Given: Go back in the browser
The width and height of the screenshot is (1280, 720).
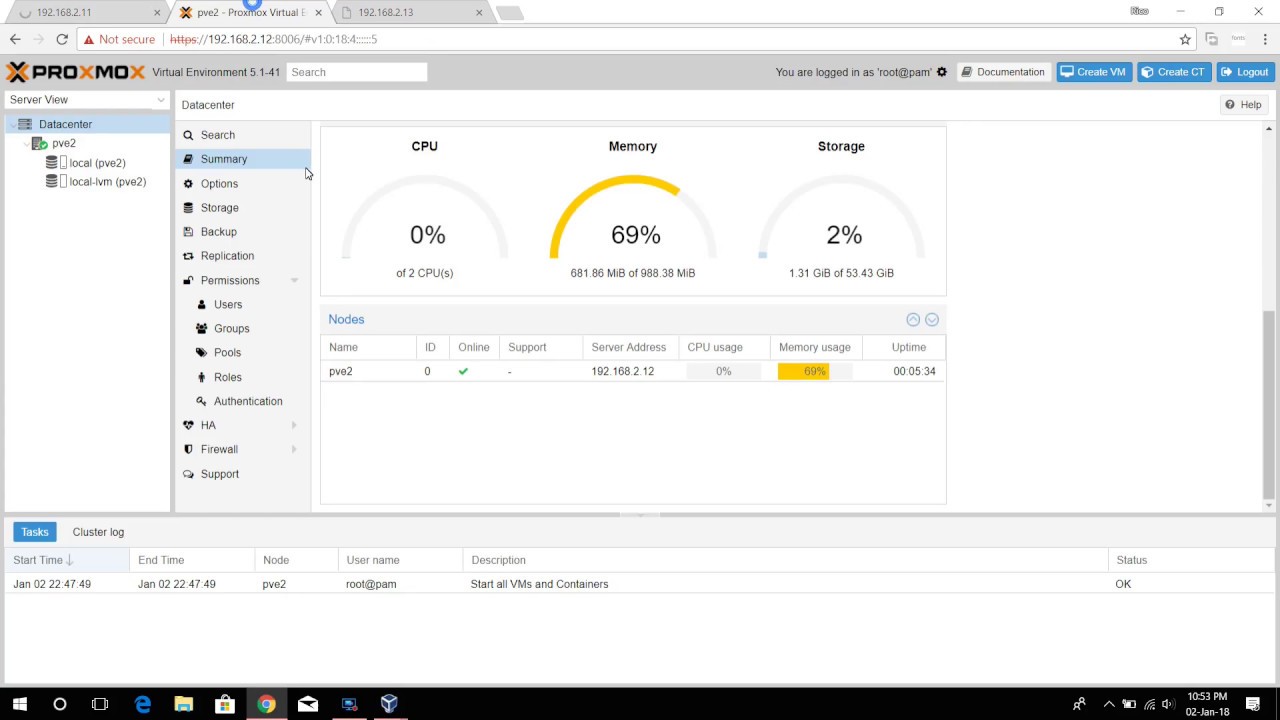Looking at the screenshot, I should tap(15, 39).
